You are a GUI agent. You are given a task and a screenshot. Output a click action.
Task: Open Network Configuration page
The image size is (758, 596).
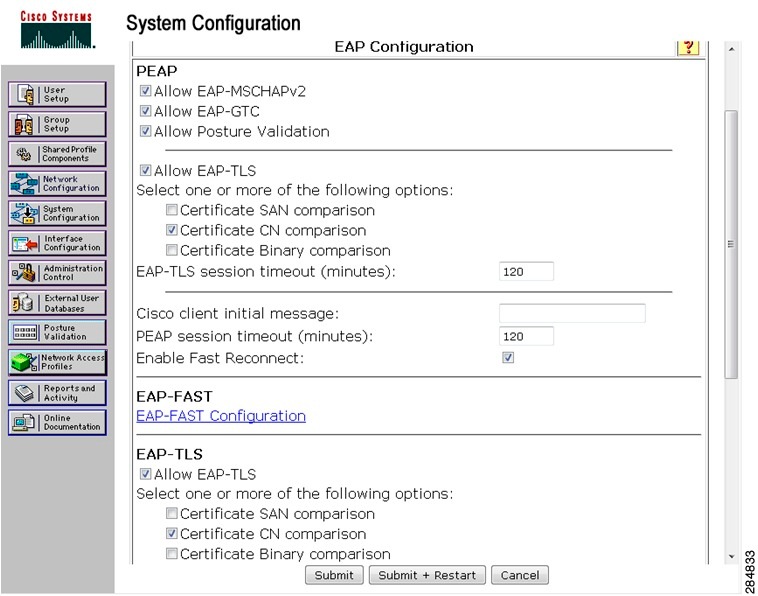click(x=57, y=184)
